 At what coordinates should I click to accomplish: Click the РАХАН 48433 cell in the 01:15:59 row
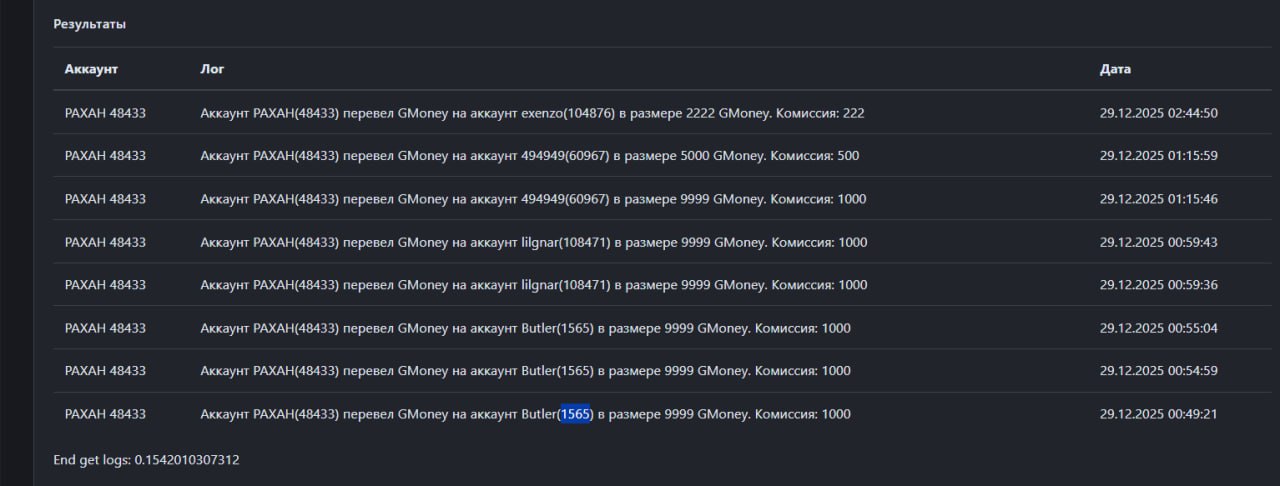[105, 156]
